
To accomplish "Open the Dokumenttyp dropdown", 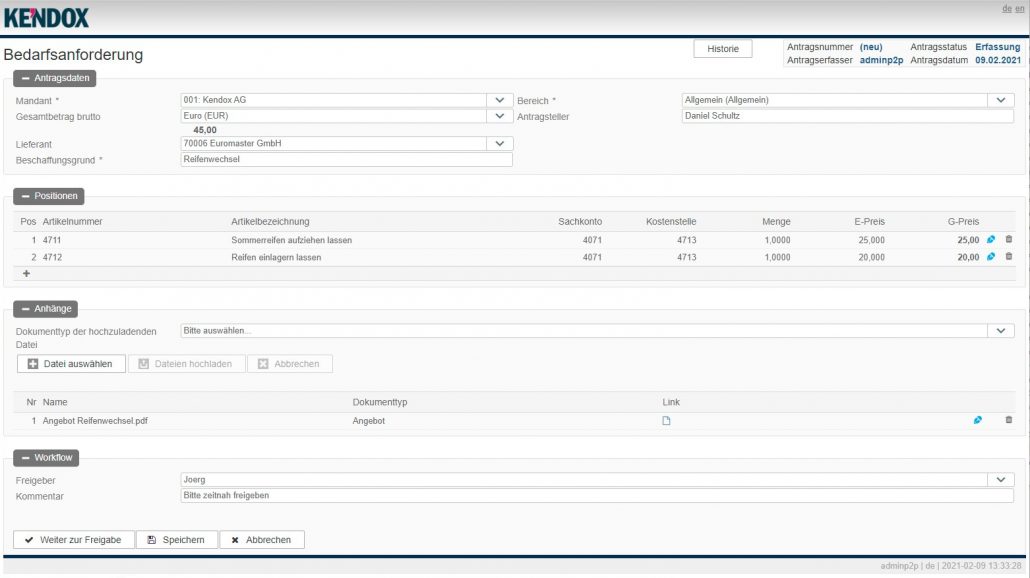I will [1000, 331].
